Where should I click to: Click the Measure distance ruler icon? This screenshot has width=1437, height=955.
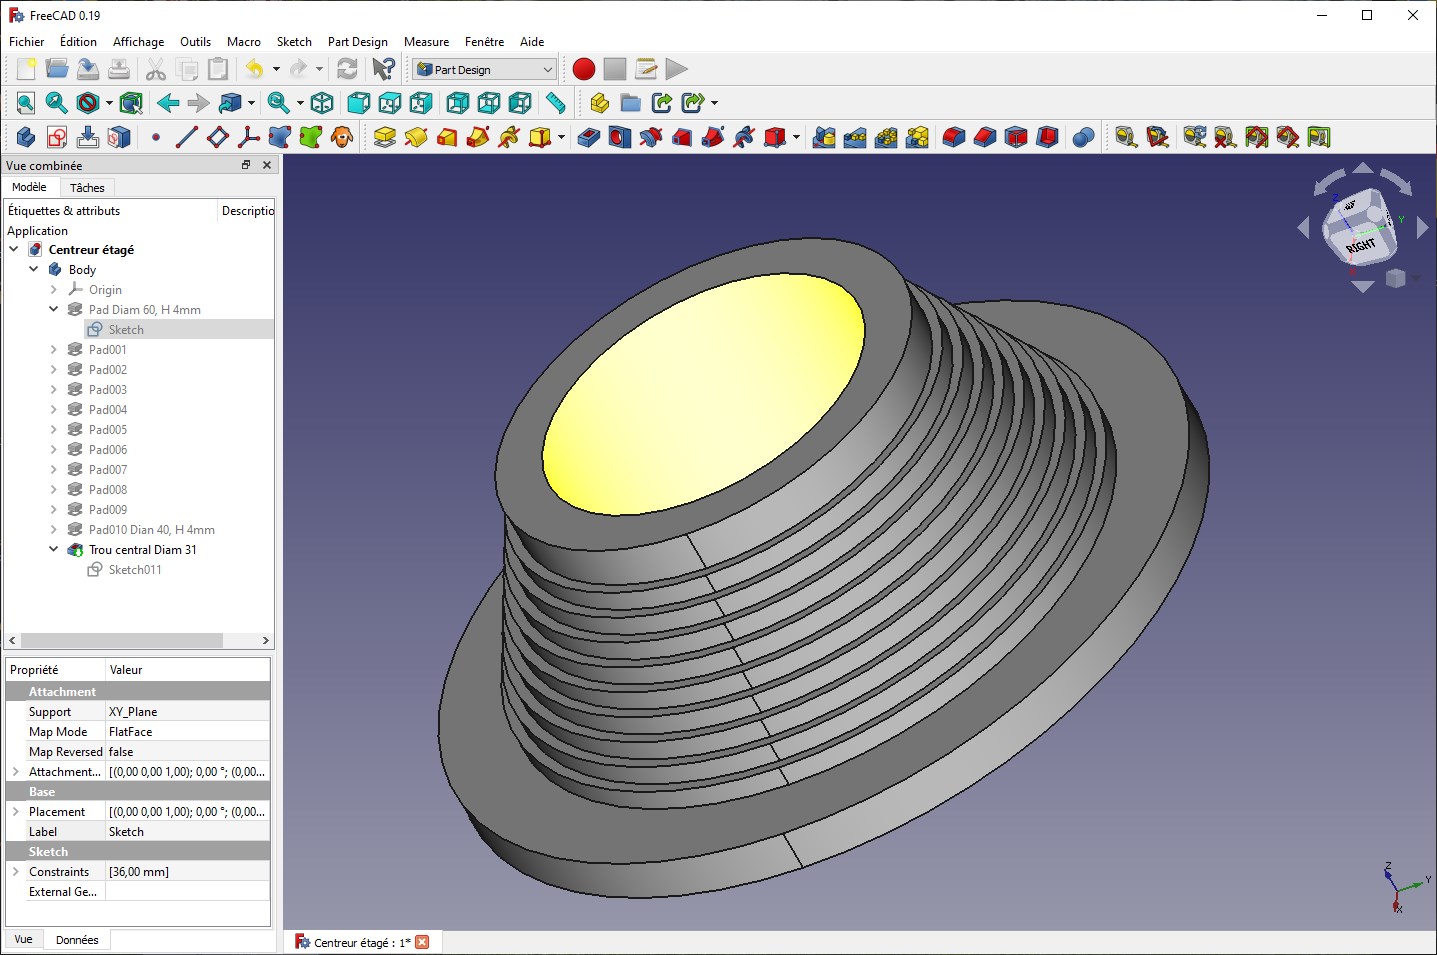click(x=555, y=103)
